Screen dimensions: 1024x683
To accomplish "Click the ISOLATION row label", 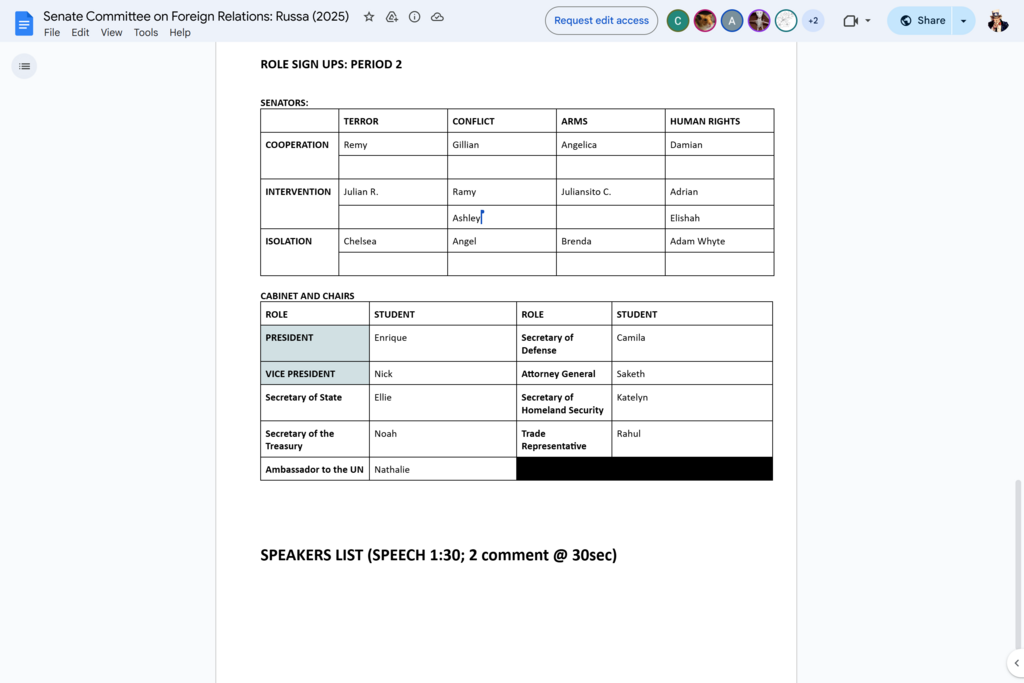I will [299, 252].
